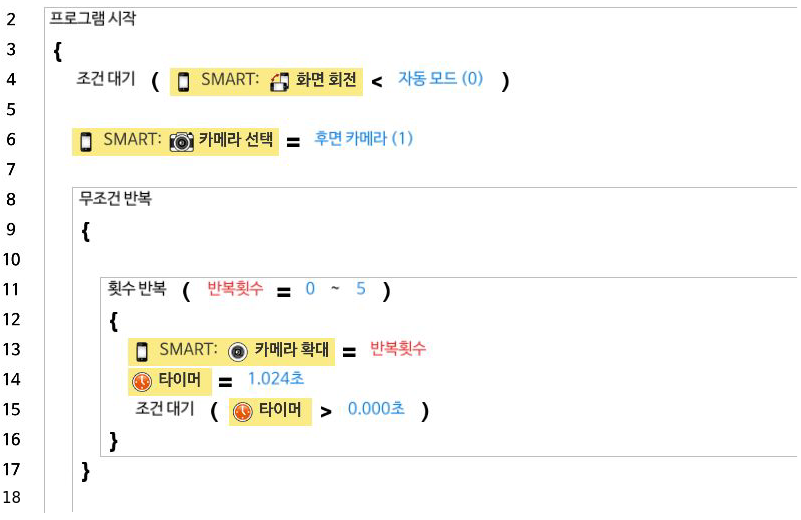Edit the 0.000초 comparison value
Screen dimensions: 801x520
pos(376,410)
